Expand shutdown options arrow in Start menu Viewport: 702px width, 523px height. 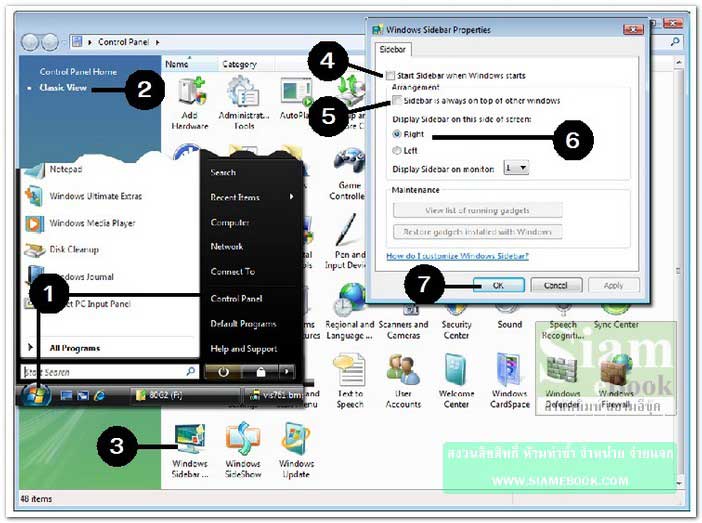point(287,372)
